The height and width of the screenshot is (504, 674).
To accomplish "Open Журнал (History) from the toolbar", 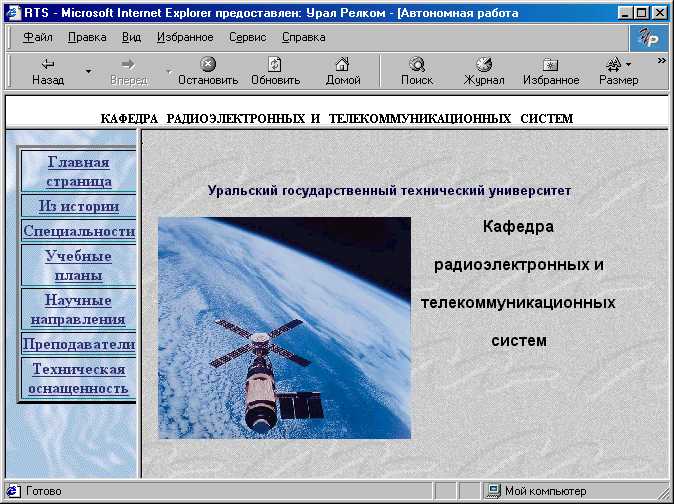I will click(484, 71).
